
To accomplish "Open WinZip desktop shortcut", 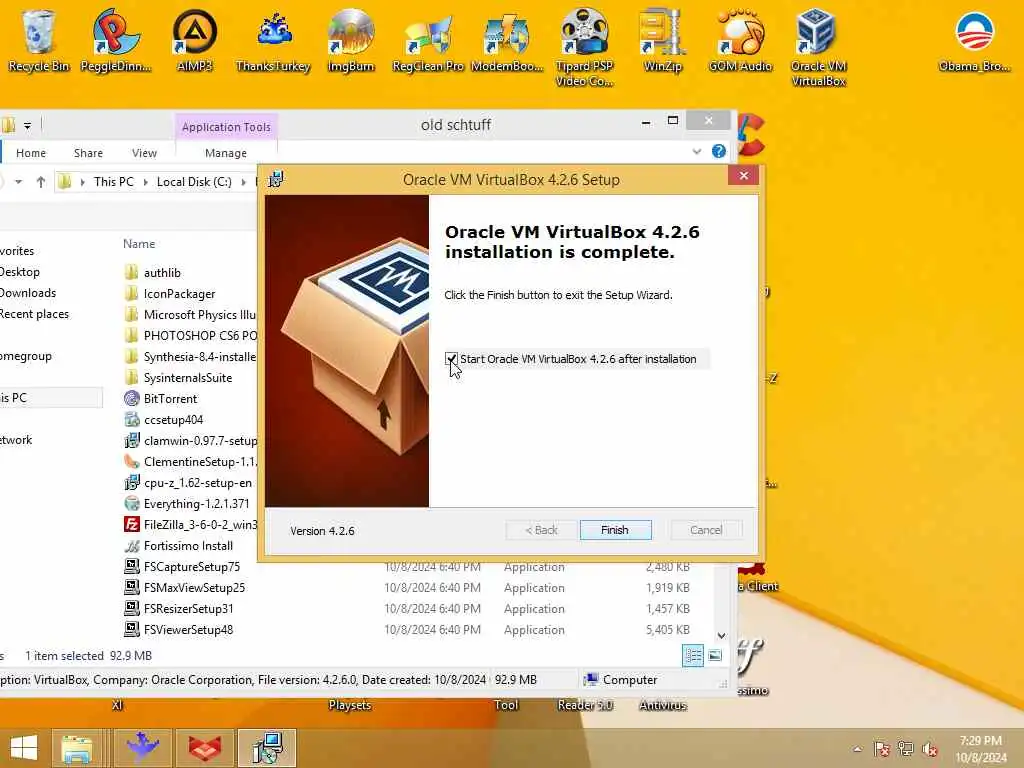I will (x=662, y=39).
